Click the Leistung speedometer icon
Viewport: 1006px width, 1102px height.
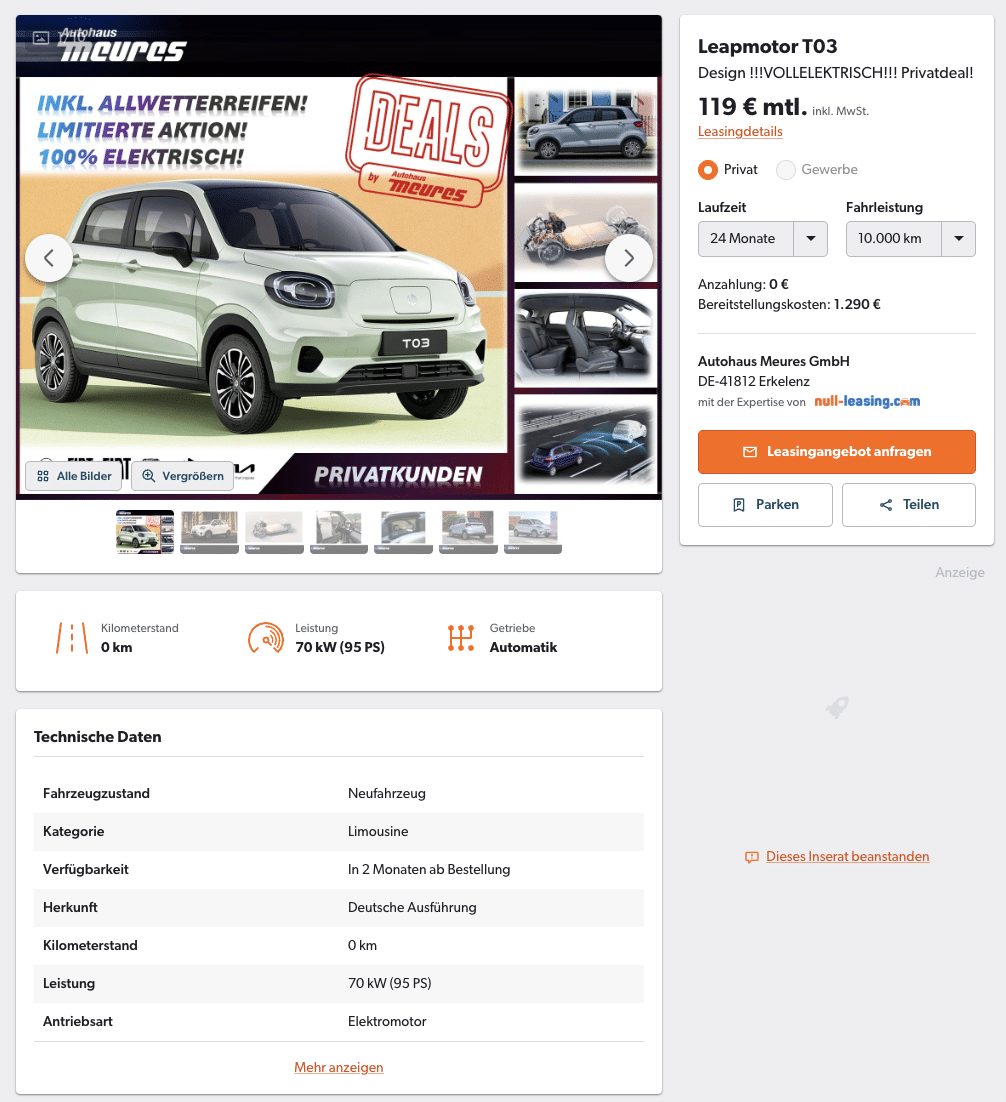coord(266,638)
